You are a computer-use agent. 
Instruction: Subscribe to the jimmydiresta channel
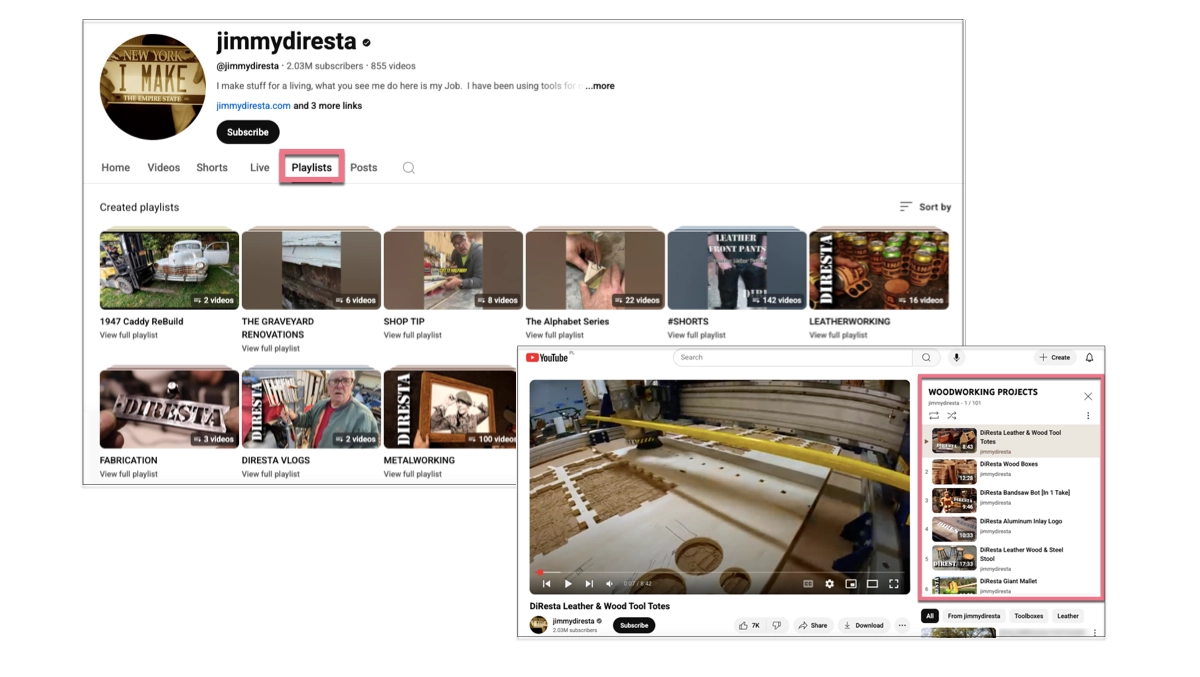(247, 131)
